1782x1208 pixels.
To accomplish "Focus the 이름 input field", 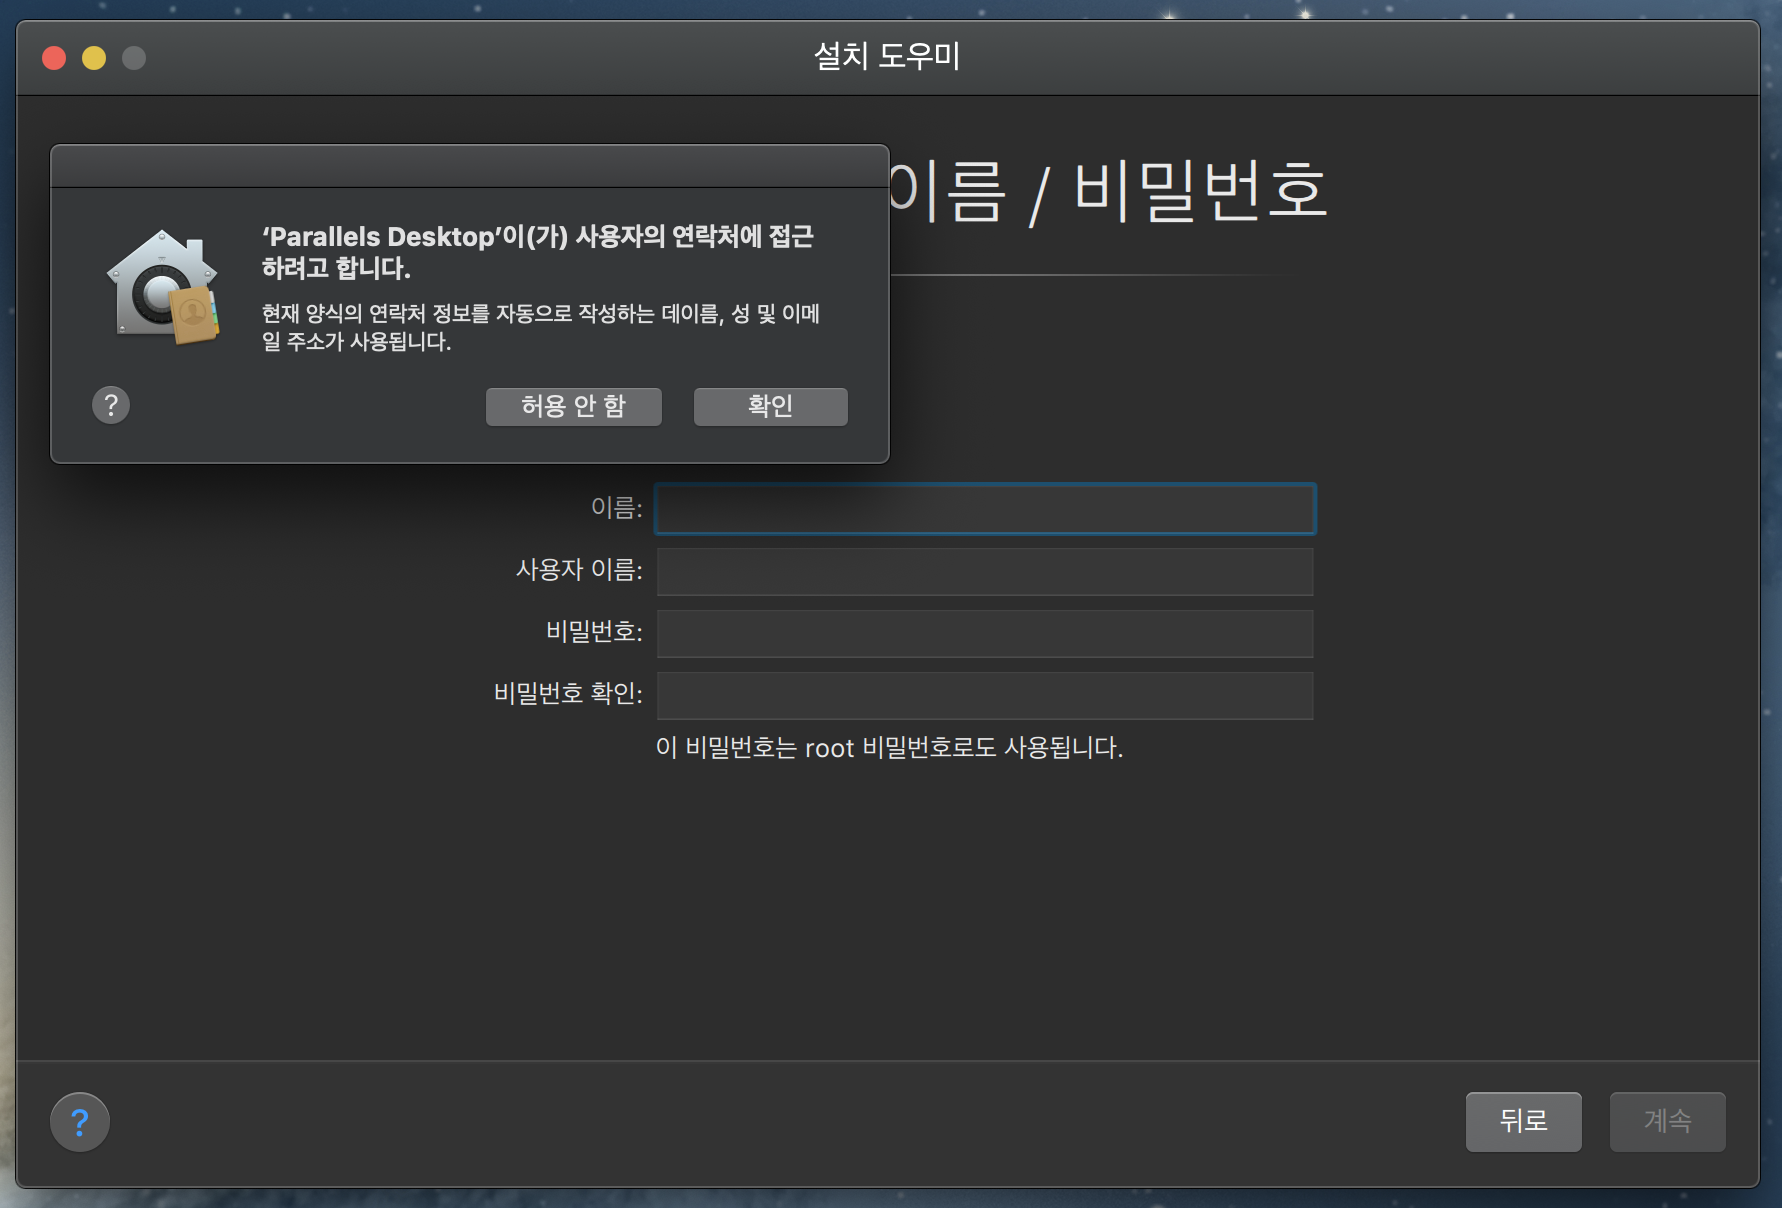I will click(985, 509).
